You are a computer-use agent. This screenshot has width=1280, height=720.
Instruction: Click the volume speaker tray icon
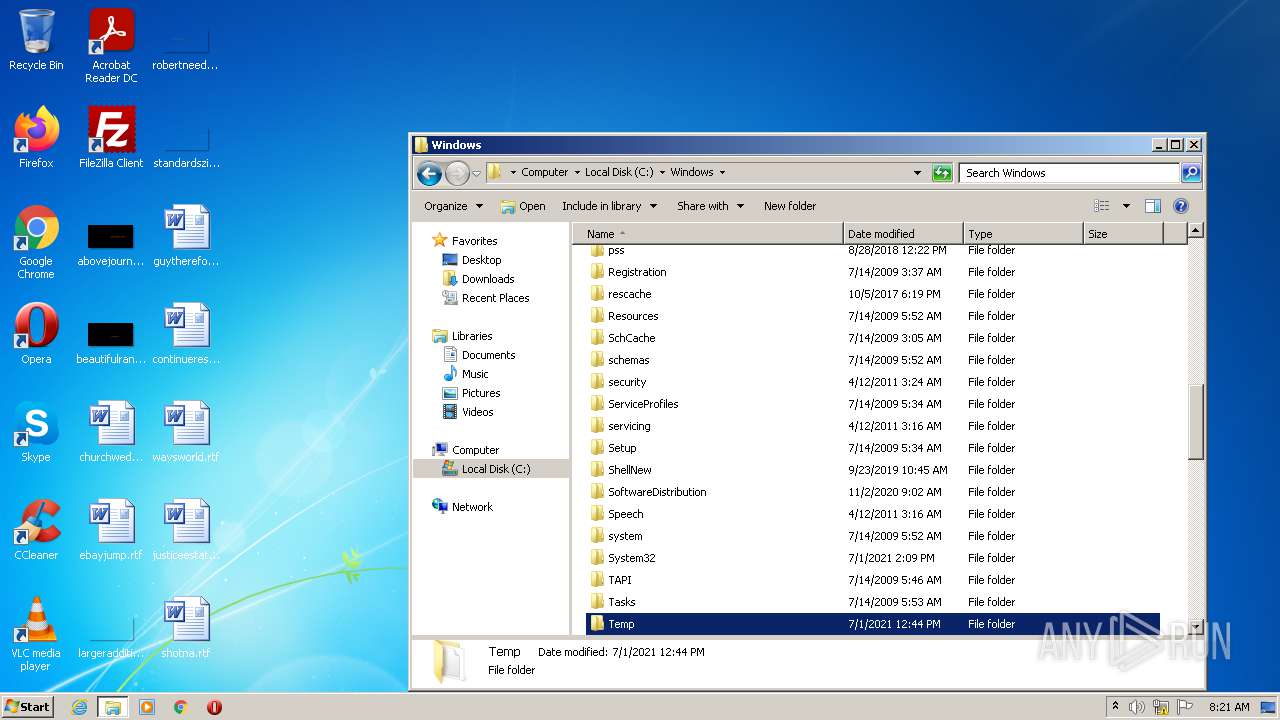pos(1137,707)
